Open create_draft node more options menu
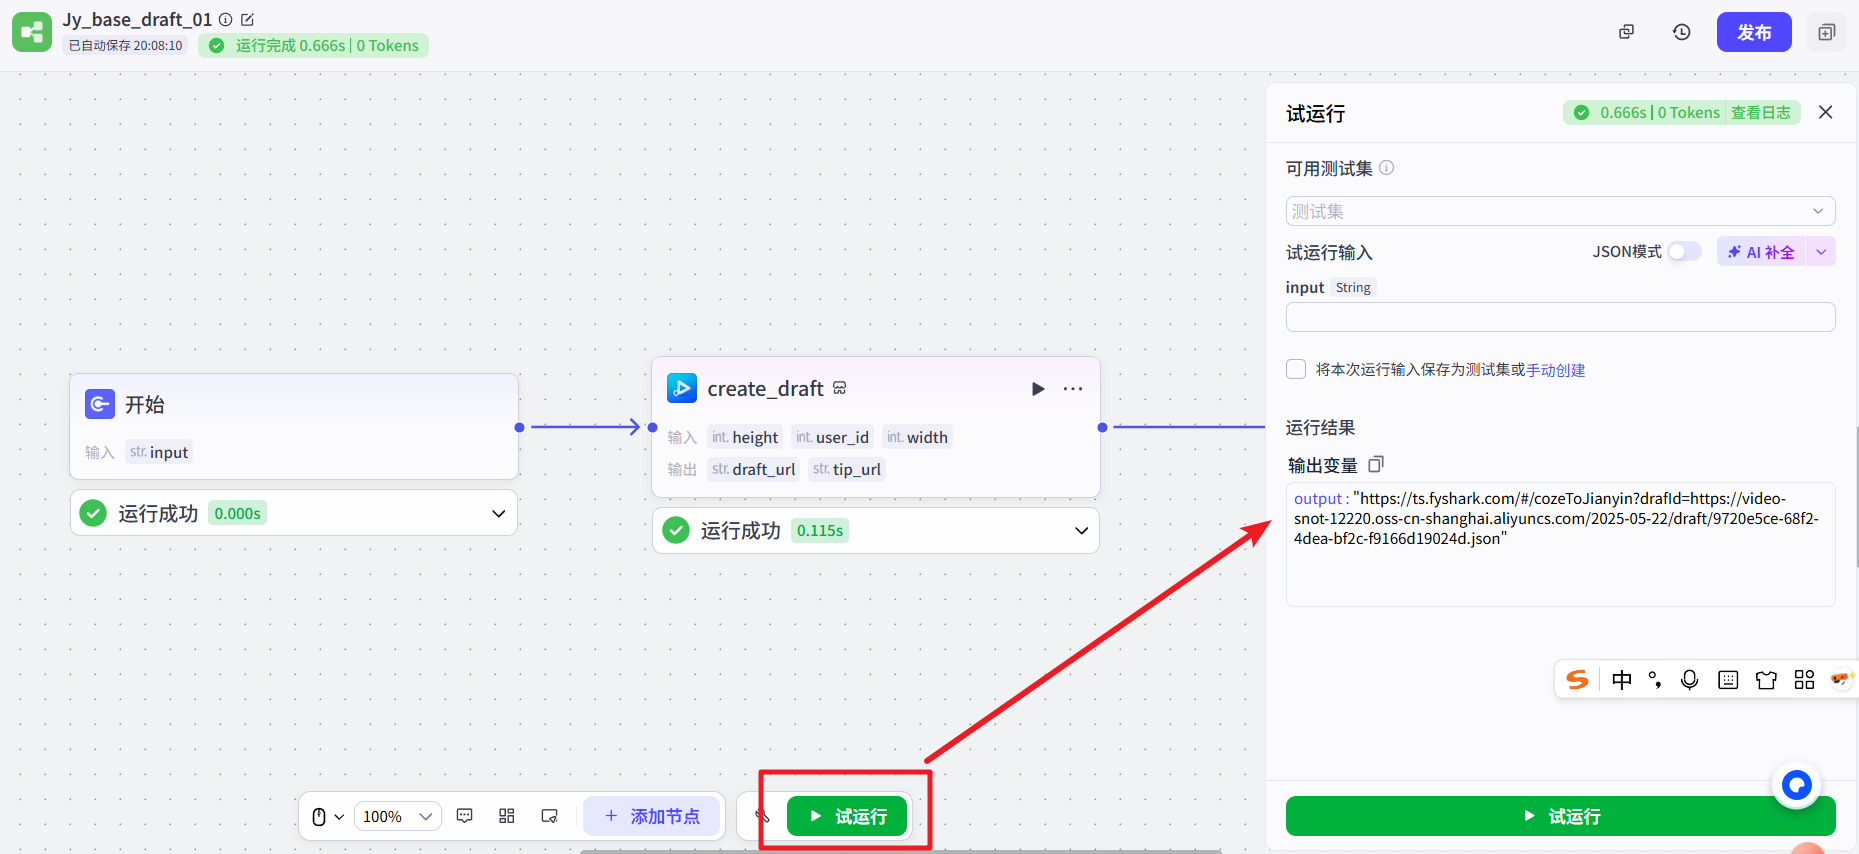This screenshot has height=854, width=1859. coord(1073,389)
